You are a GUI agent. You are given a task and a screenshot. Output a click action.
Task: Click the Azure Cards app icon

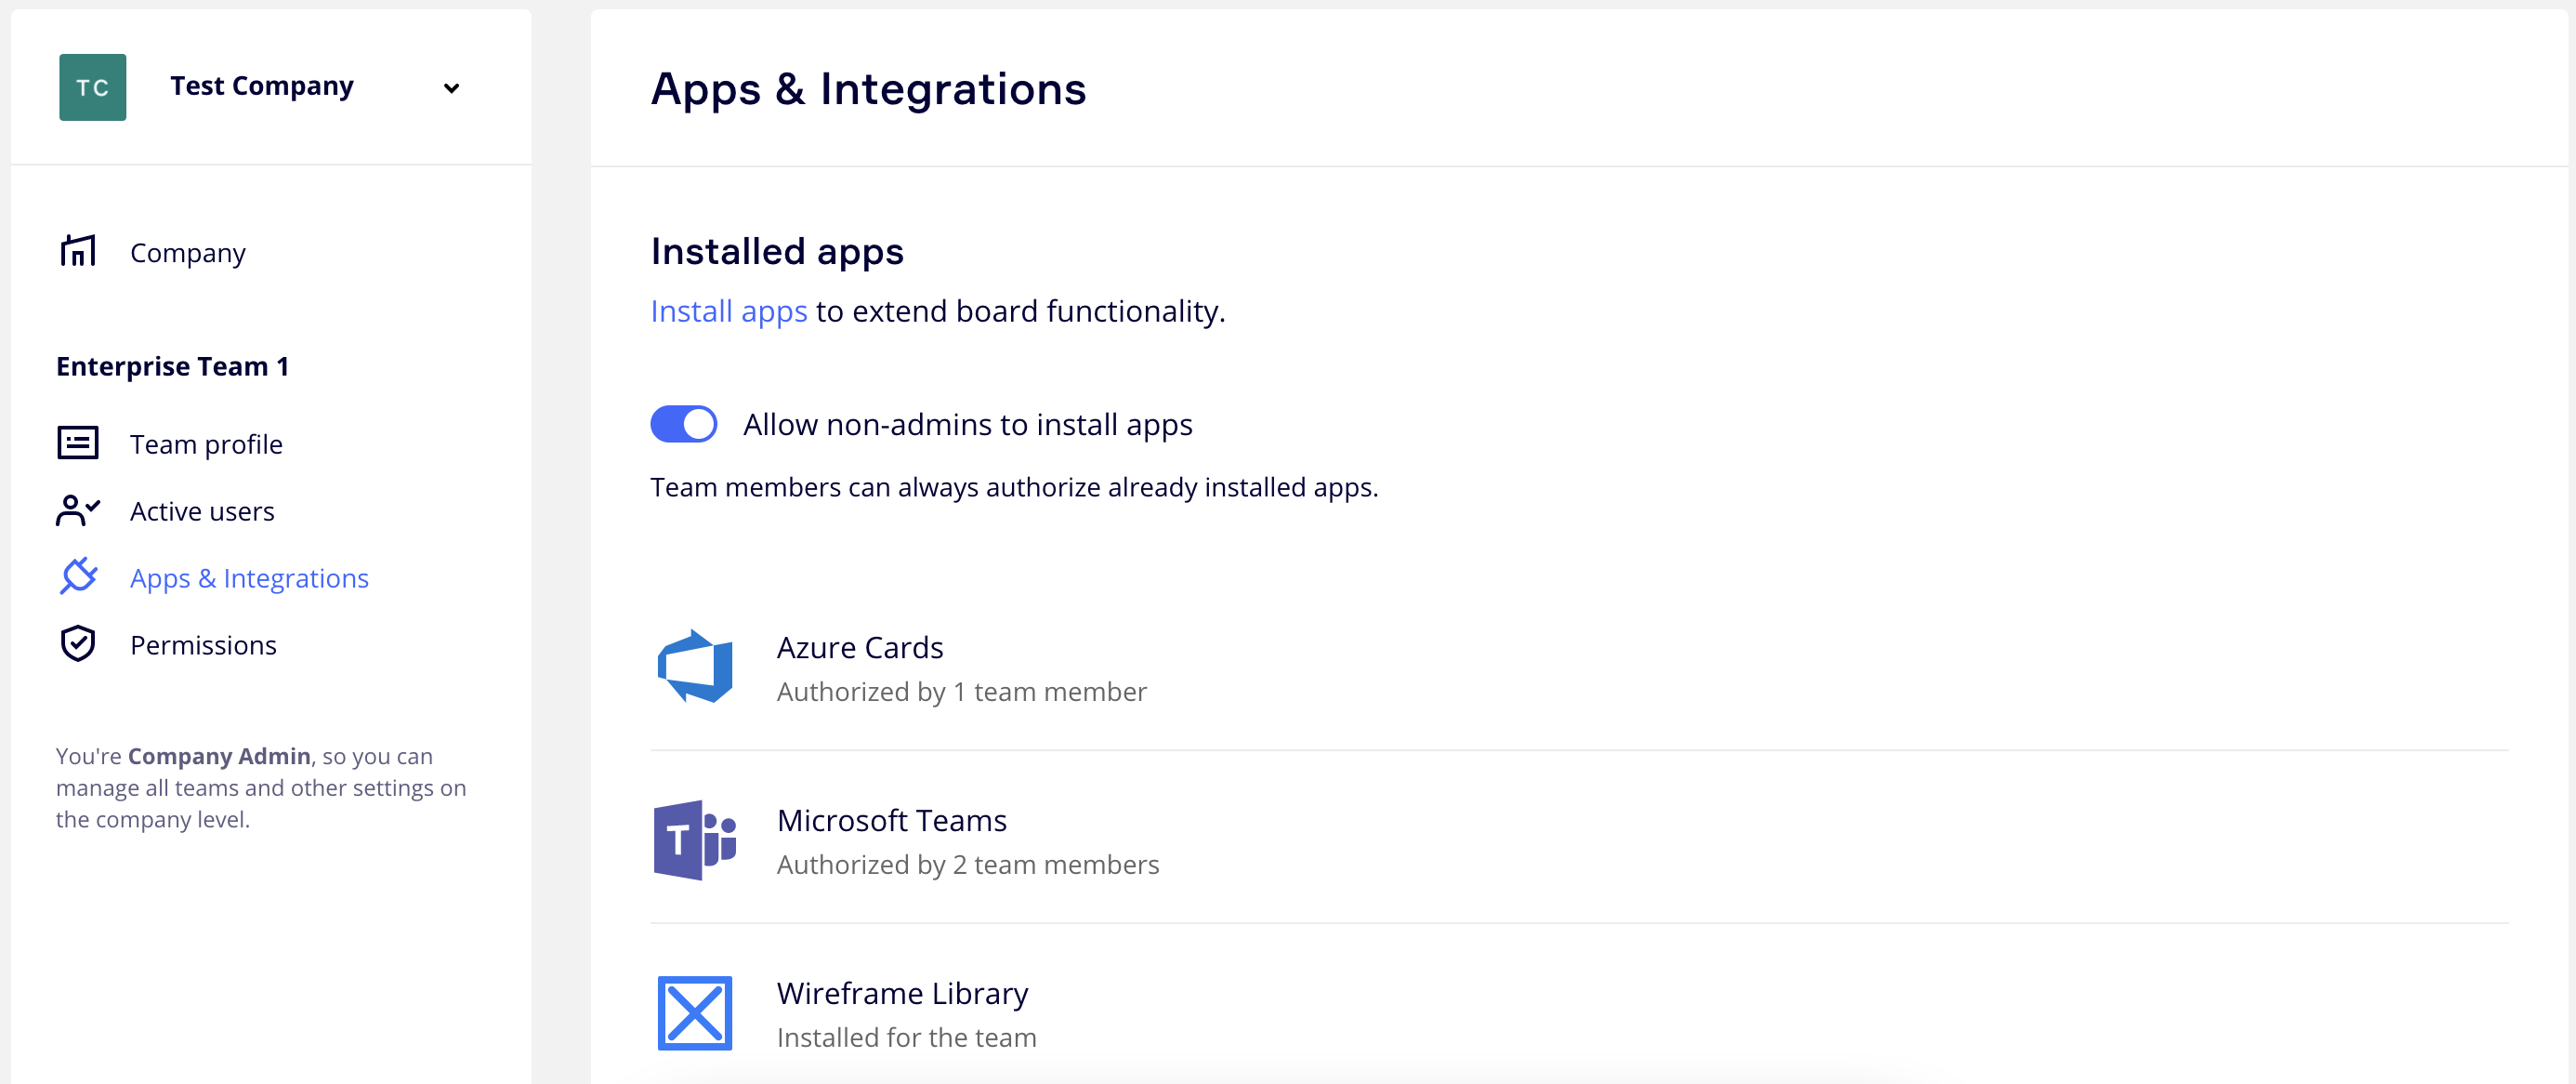694,667
